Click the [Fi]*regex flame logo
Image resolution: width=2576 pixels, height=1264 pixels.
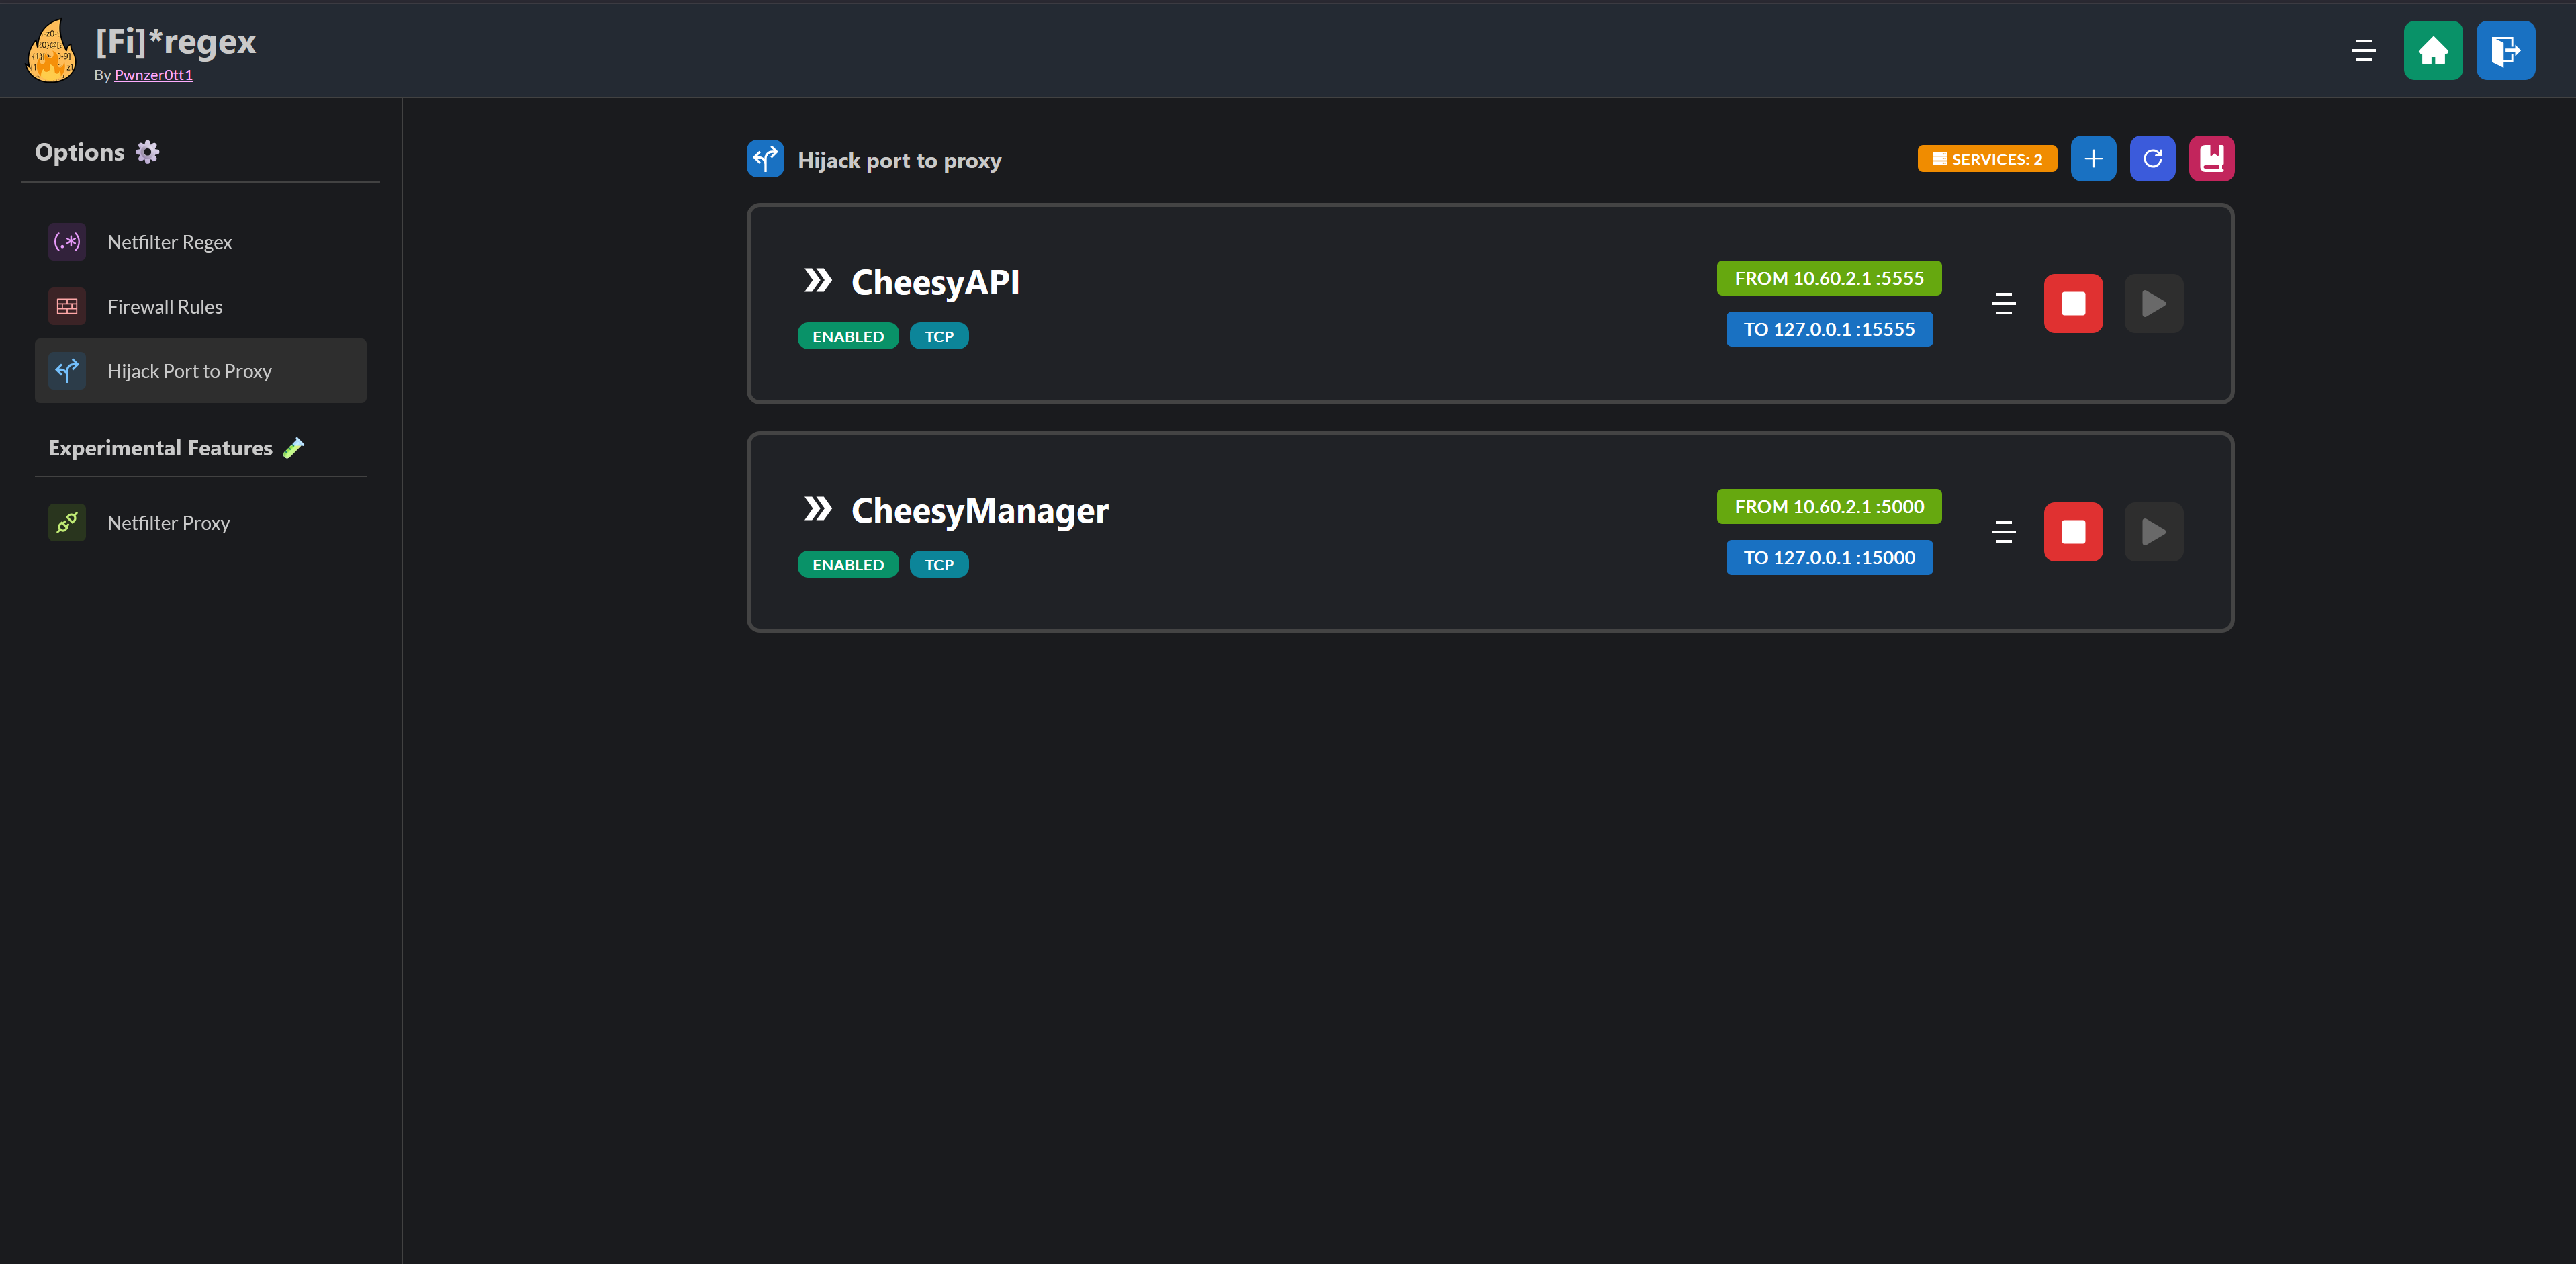pos(50,50)
